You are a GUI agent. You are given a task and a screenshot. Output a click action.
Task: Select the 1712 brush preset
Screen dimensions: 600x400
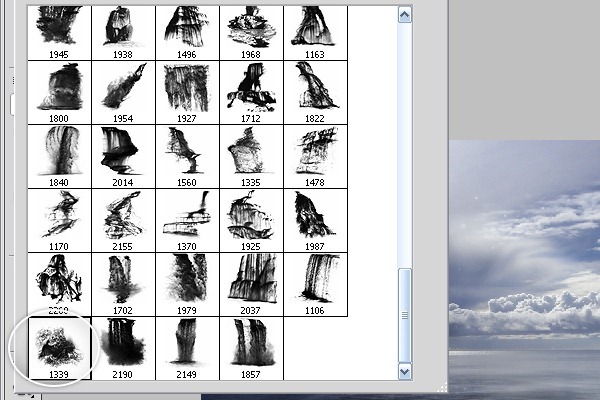point(251,93)
